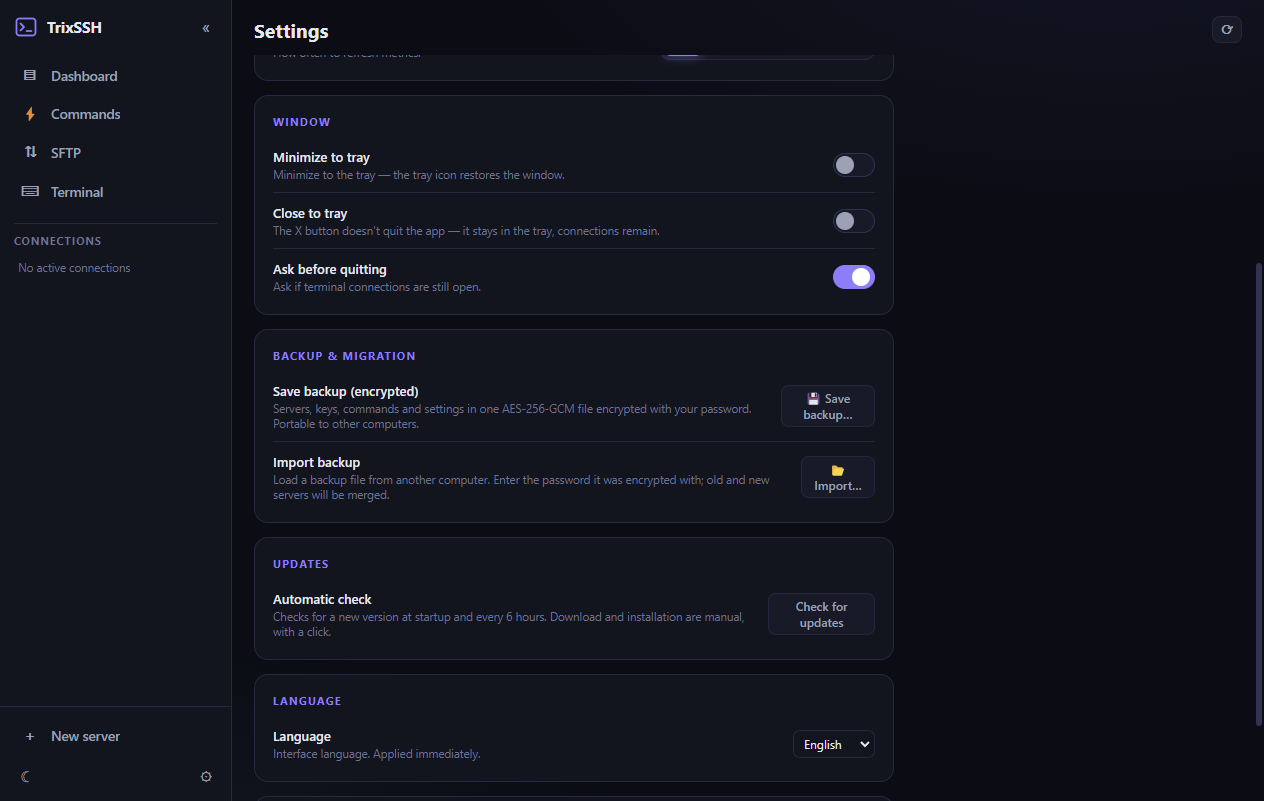The image size is (1264, 801).
Task: Click the Commands lightning bolt icon
Action: 30,114
